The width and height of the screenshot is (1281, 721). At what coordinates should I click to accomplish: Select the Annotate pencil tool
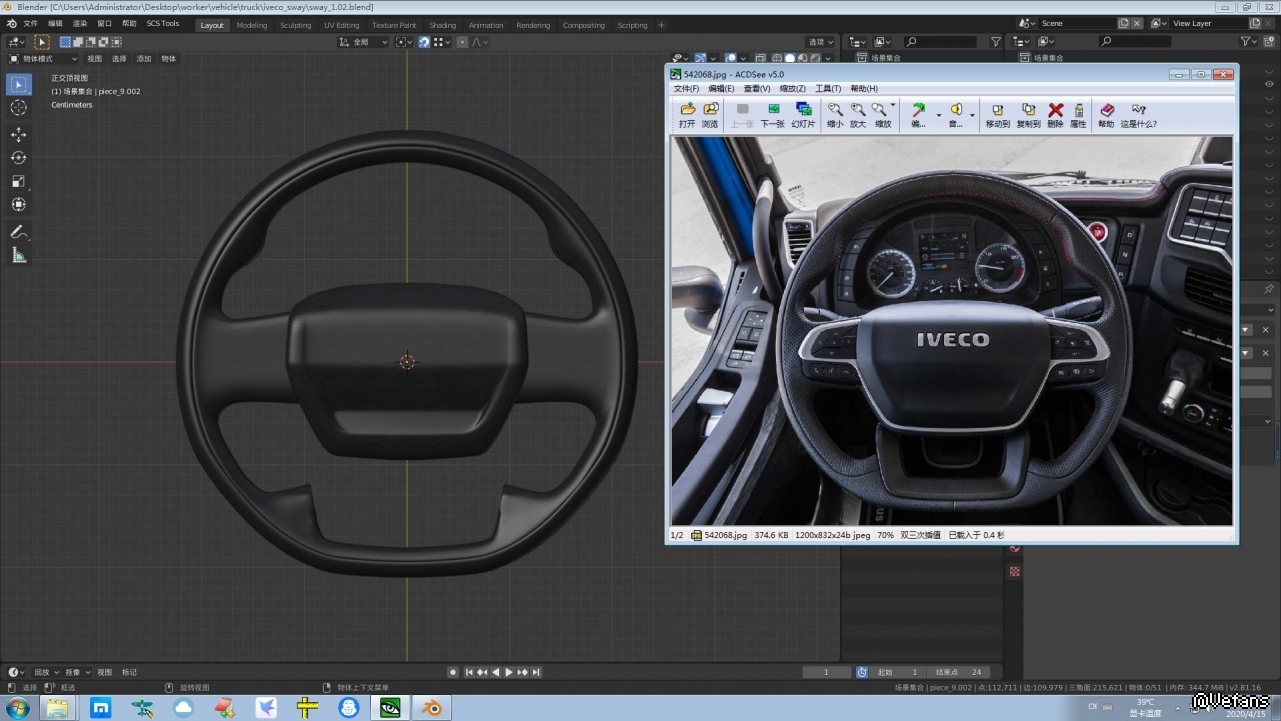pos(19,232)
